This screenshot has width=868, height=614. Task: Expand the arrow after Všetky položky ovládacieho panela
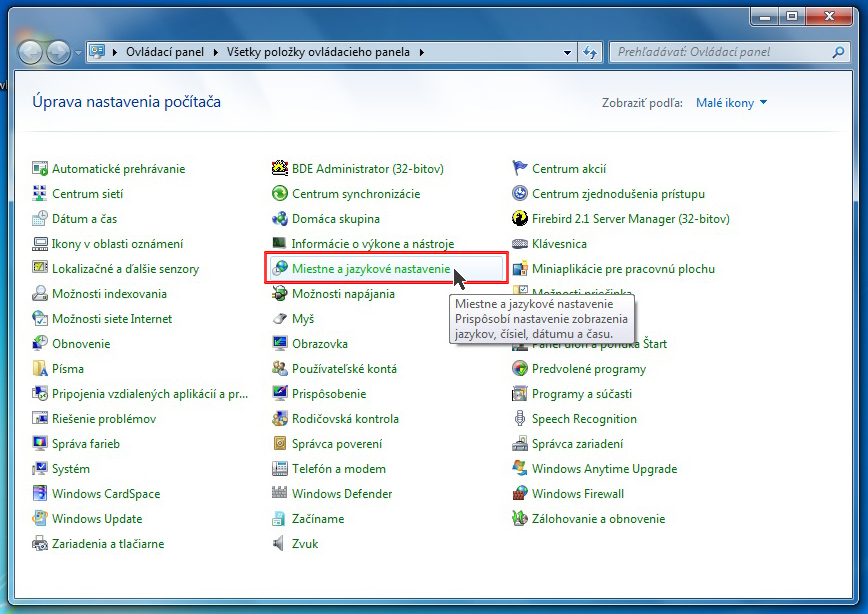click(422, 53)
